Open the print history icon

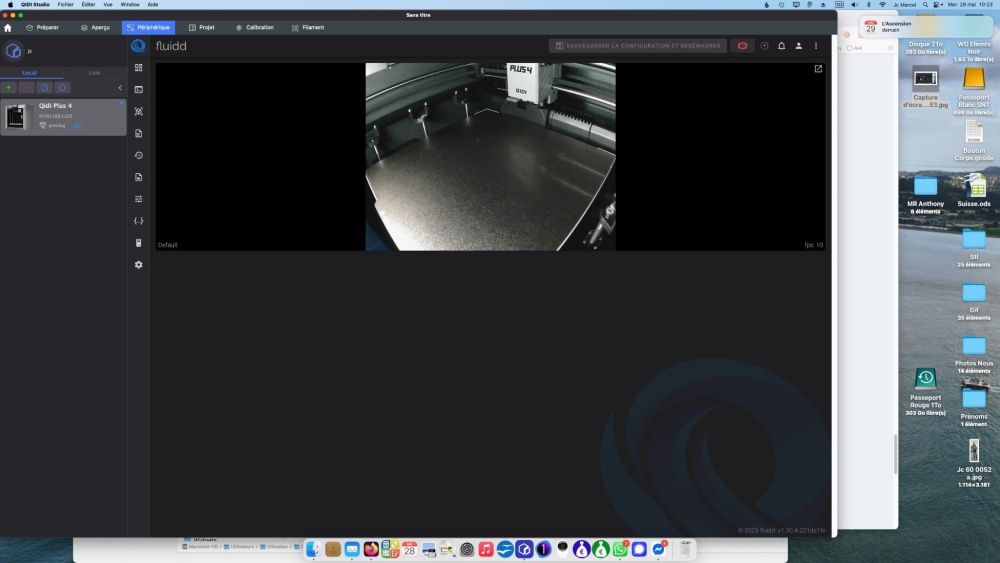click(x=138, y=156)
